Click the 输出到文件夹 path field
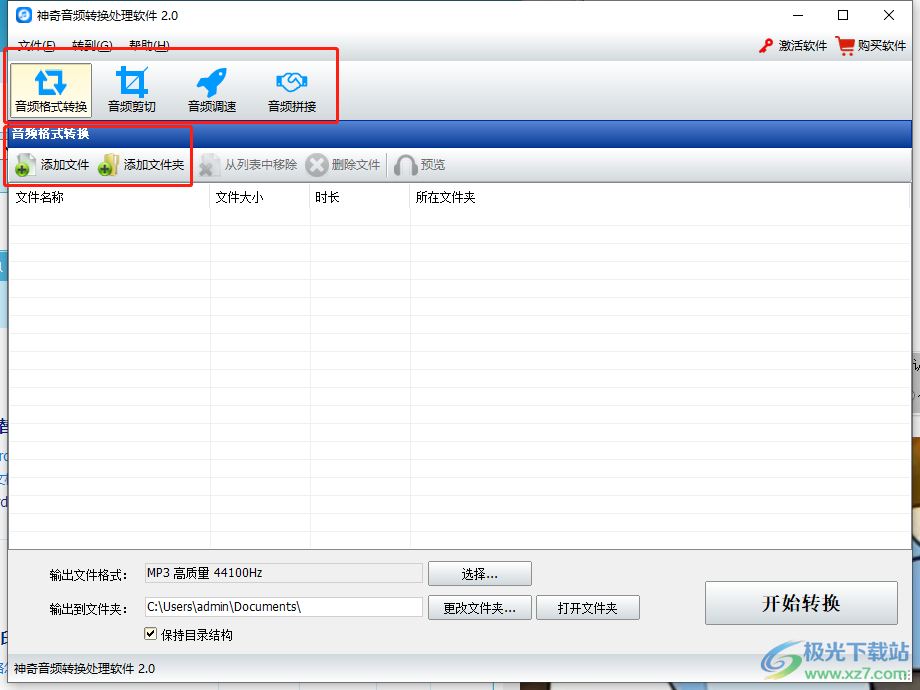Viewport: 920px width, 690px height. tap(283, 607)
